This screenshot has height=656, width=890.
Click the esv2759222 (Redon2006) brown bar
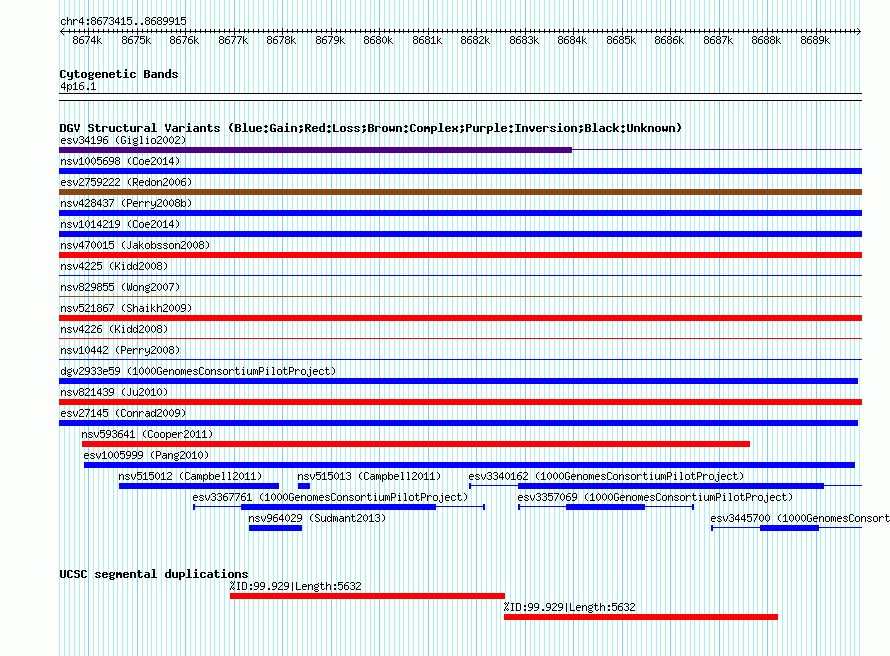coord(460,192)
